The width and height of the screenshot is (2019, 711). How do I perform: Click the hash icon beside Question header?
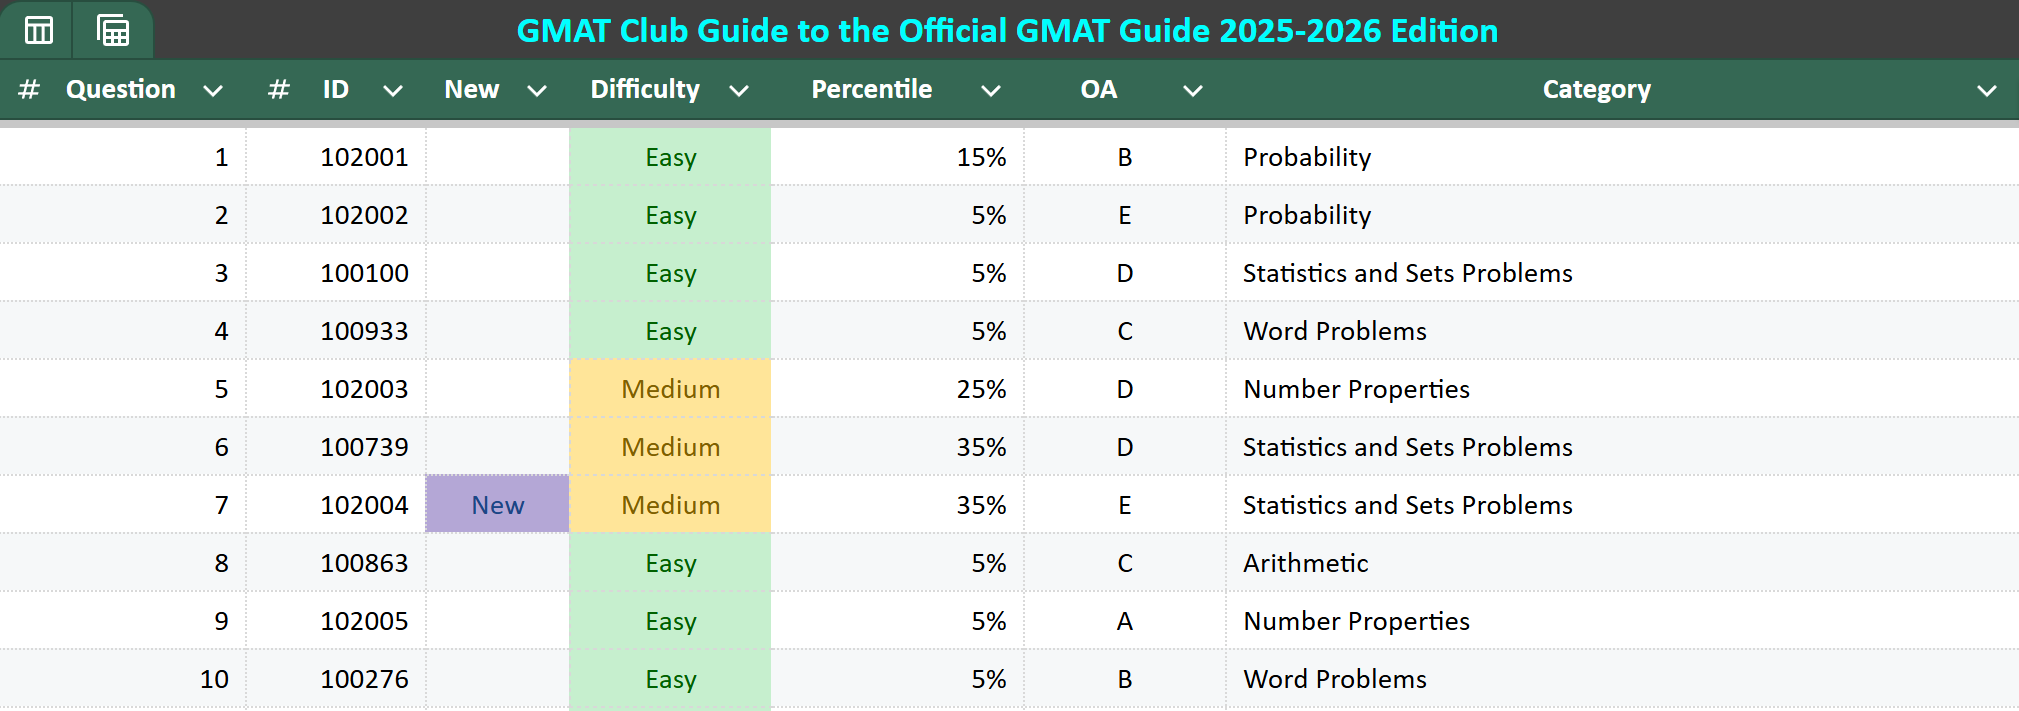click(29, 90)
